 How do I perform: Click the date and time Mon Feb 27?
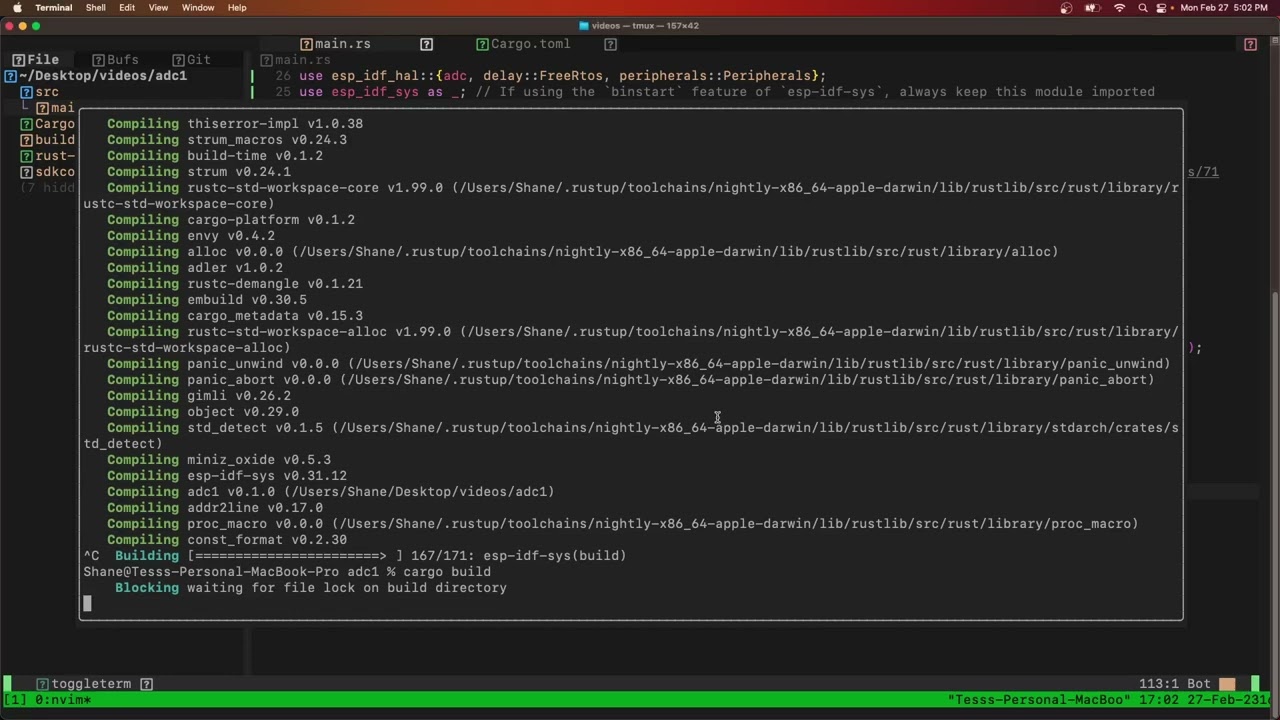tap(1226, 7)
